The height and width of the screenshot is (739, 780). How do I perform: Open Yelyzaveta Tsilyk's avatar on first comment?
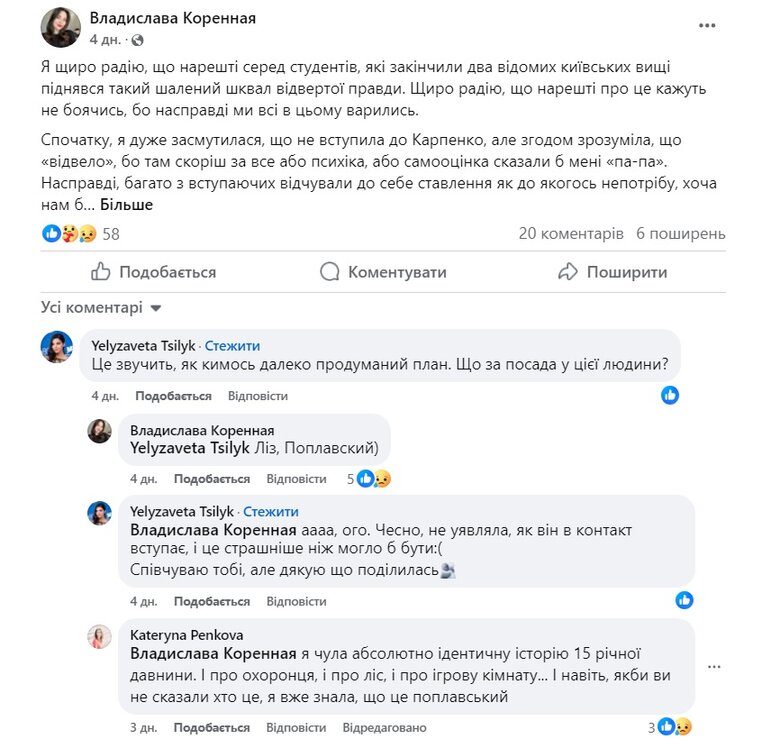pos(56,347)
